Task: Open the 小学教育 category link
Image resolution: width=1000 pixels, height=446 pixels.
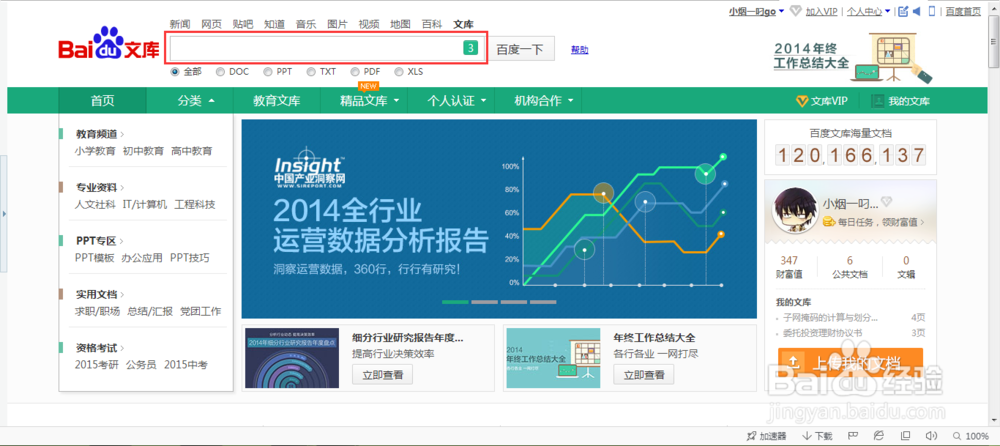Action: (95, 151)
